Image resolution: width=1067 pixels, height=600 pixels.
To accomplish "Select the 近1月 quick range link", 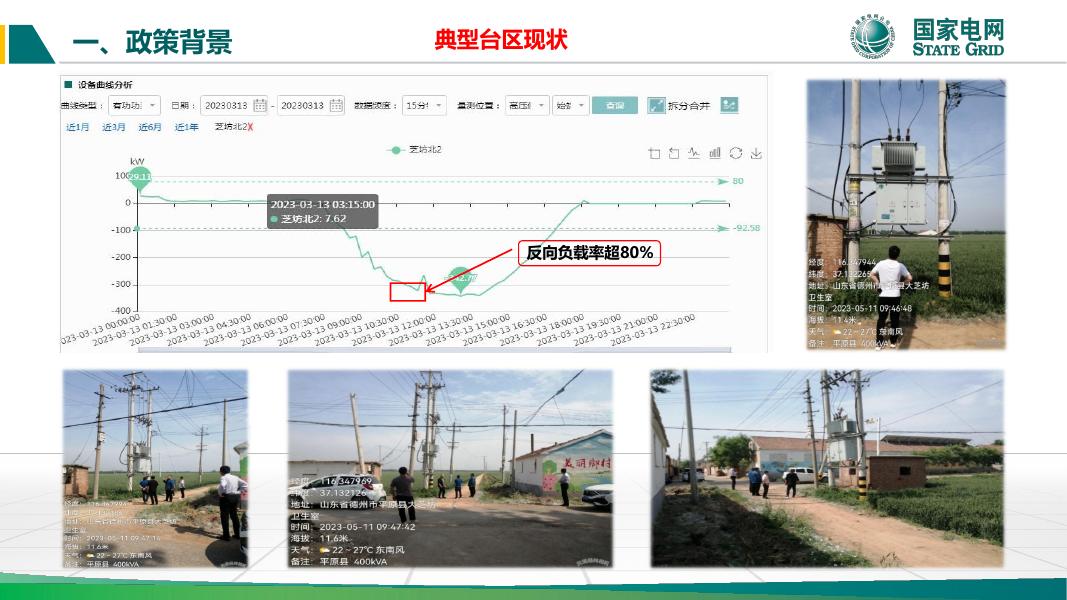I will [x=77, y=127].
